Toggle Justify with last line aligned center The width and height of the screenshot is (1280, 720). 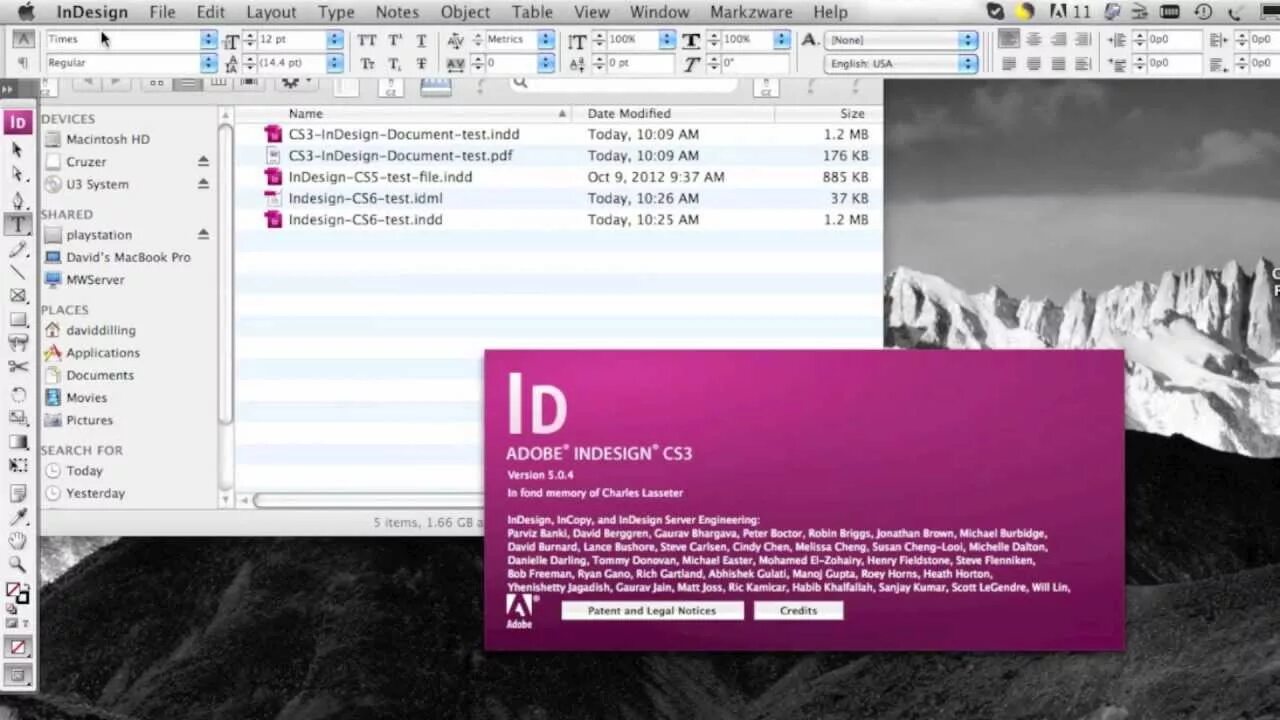(x=1033, y=63)
